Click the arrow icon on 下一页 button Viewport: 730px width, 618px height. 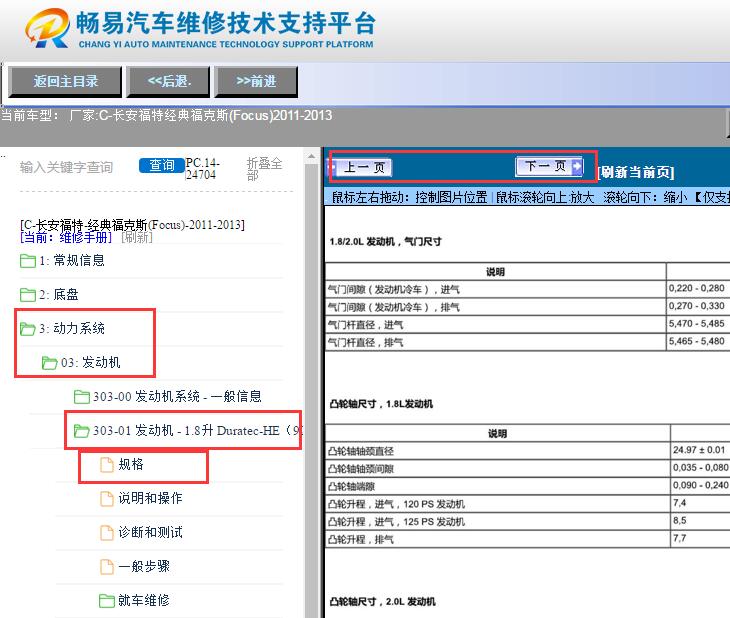(576, 166)
